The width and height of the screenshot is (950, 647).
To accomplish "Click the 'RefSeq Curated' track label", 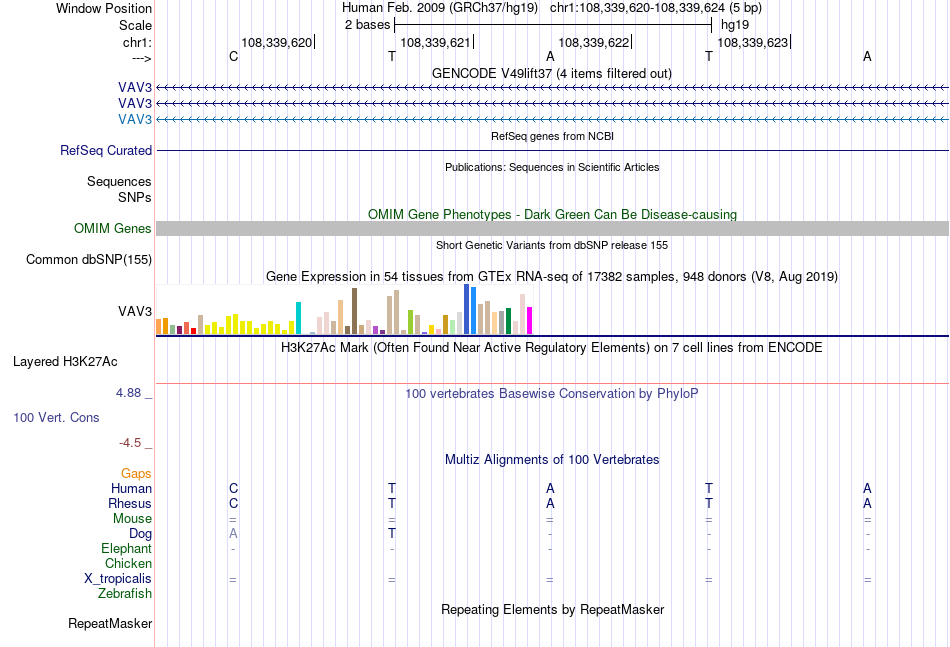I will [105, 150].
